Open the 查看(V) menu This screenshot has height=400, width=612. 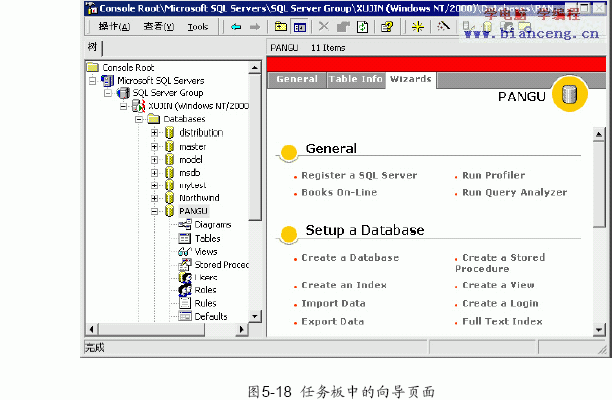click(x=158, y=27)
